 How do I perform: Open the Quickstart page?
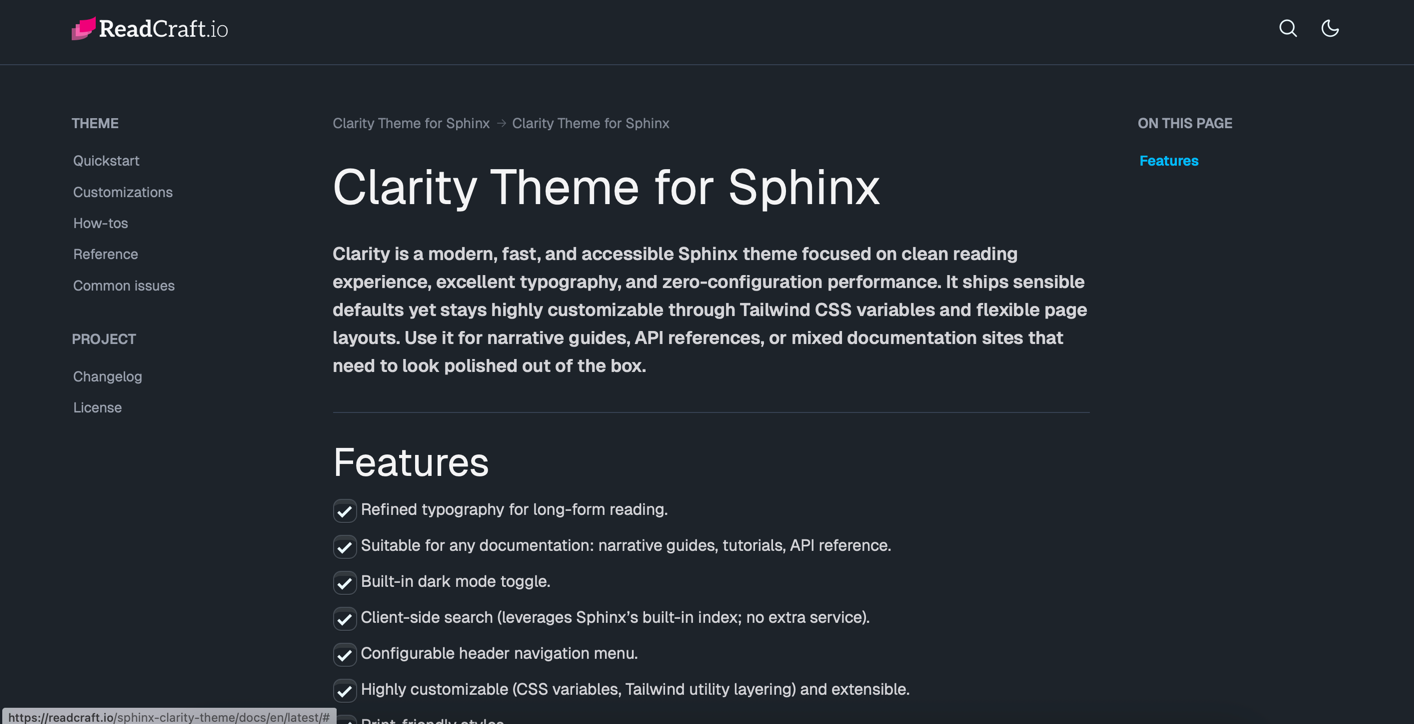(106, 161)
